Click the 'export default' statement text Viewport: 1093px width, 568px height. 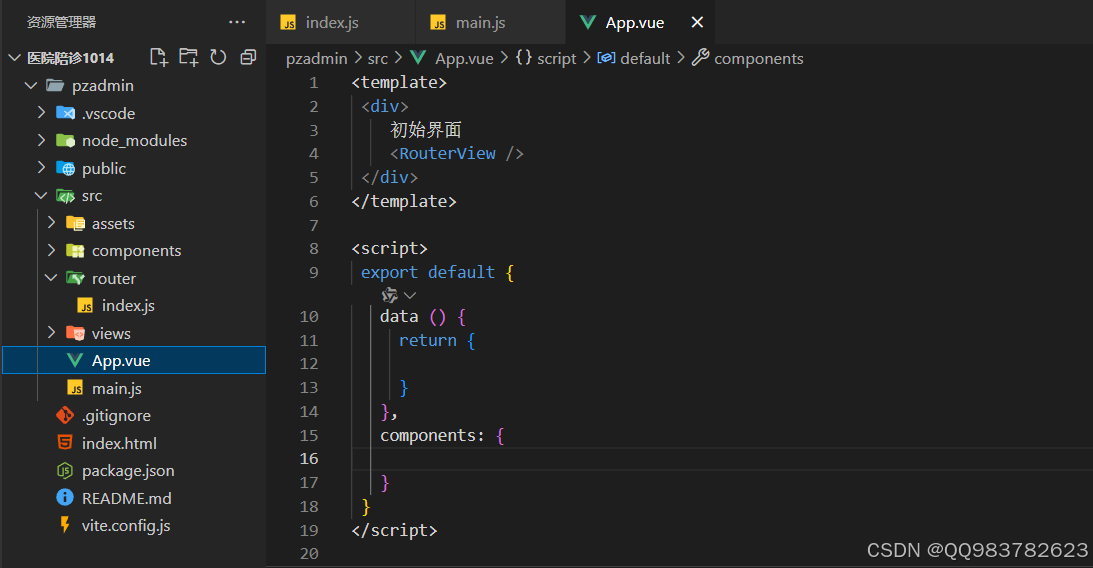click(x=427, y=273)
